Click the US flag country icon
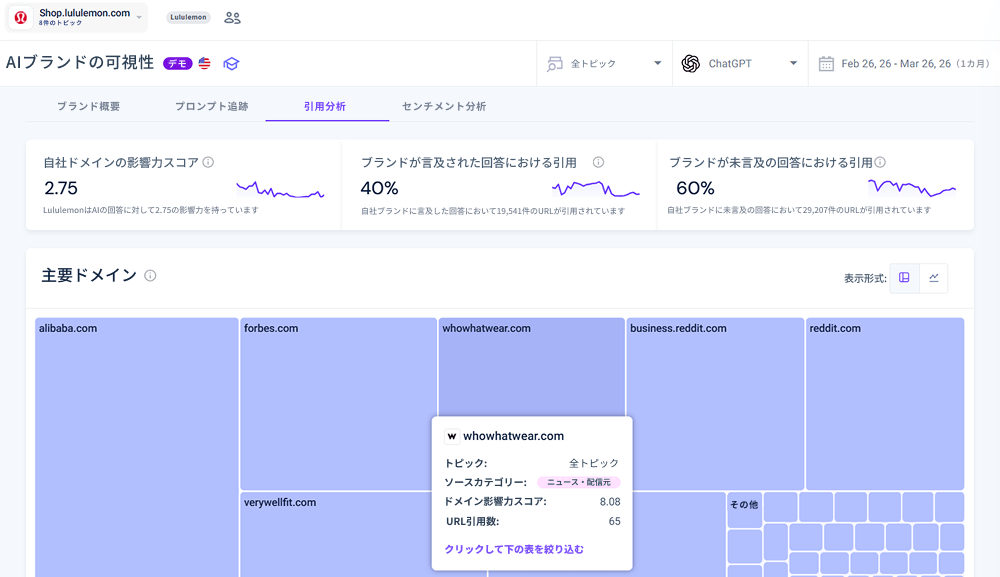Viewport: 1000px width, 577px height. click(x=204, y=63)
